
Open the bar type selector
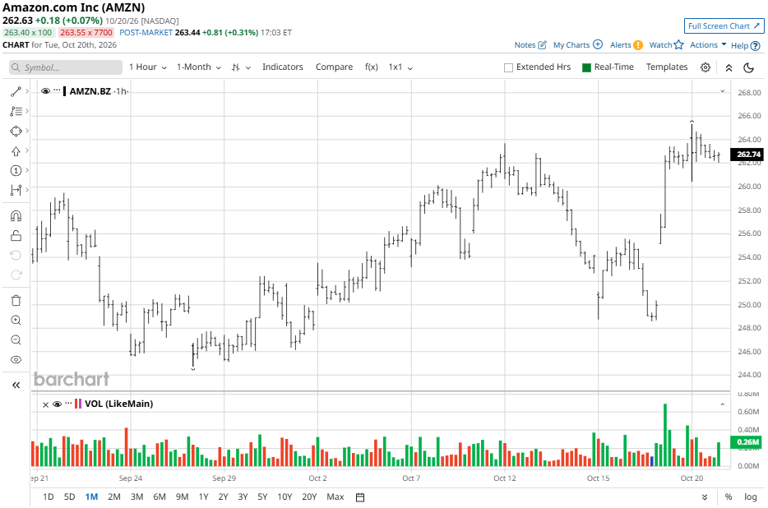point(241,67)
